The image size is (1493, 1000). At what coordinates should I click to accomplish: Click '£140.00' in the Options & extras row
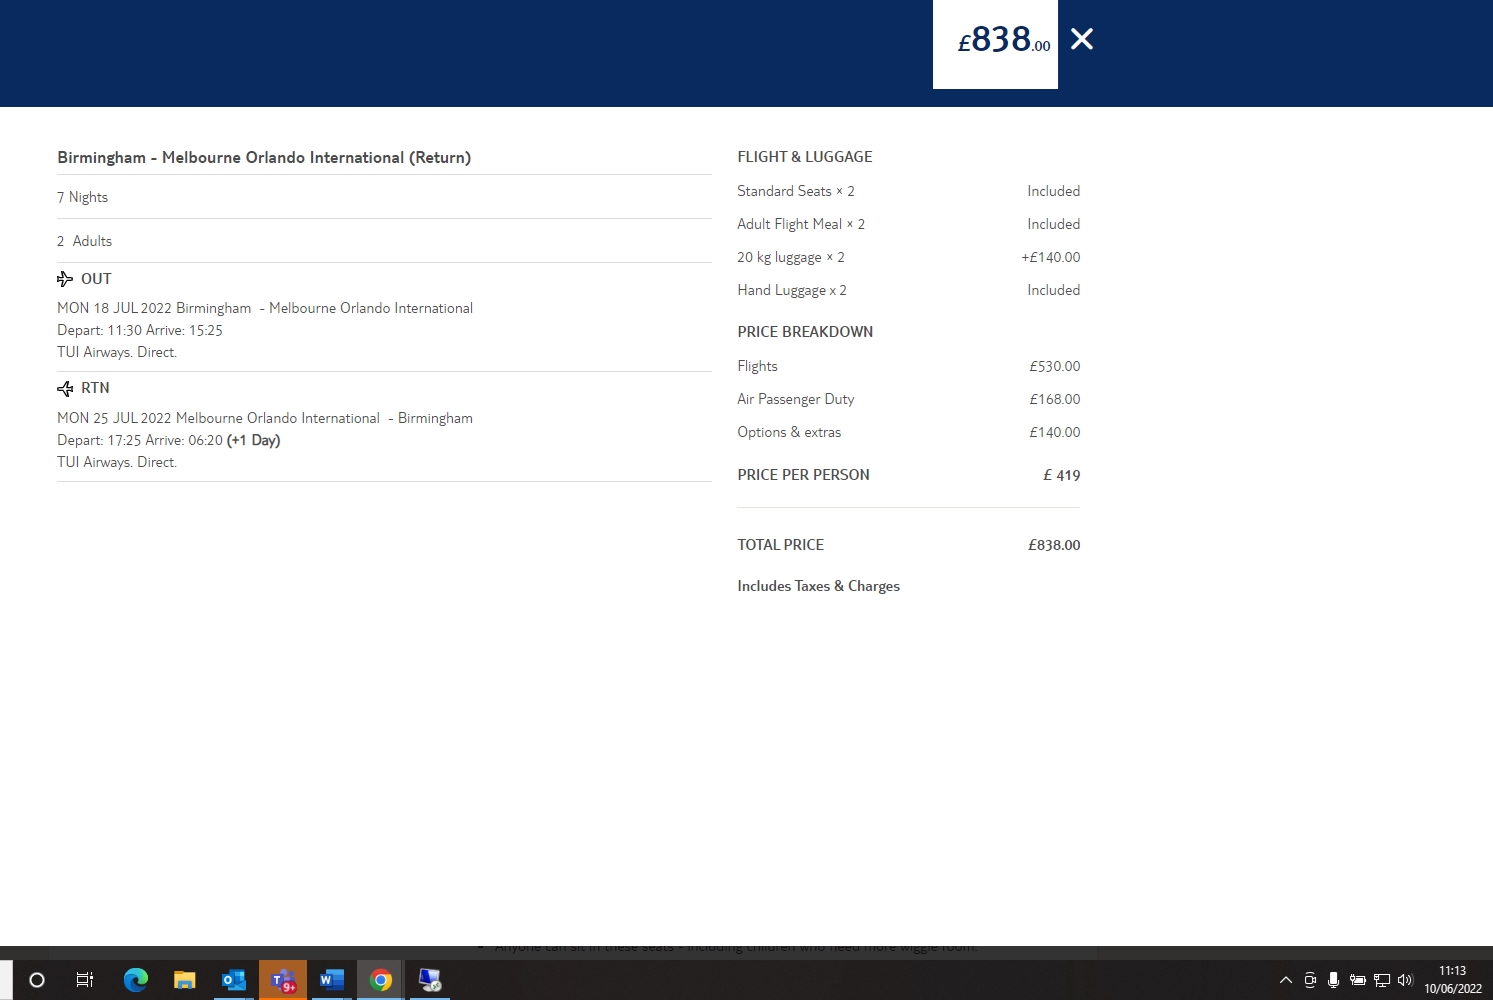(1055, 432)
